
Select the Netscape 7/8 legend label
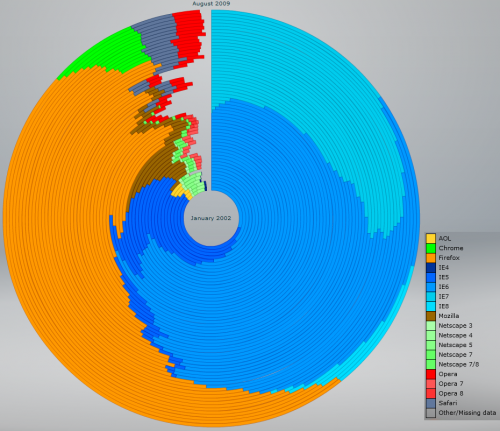459,364
